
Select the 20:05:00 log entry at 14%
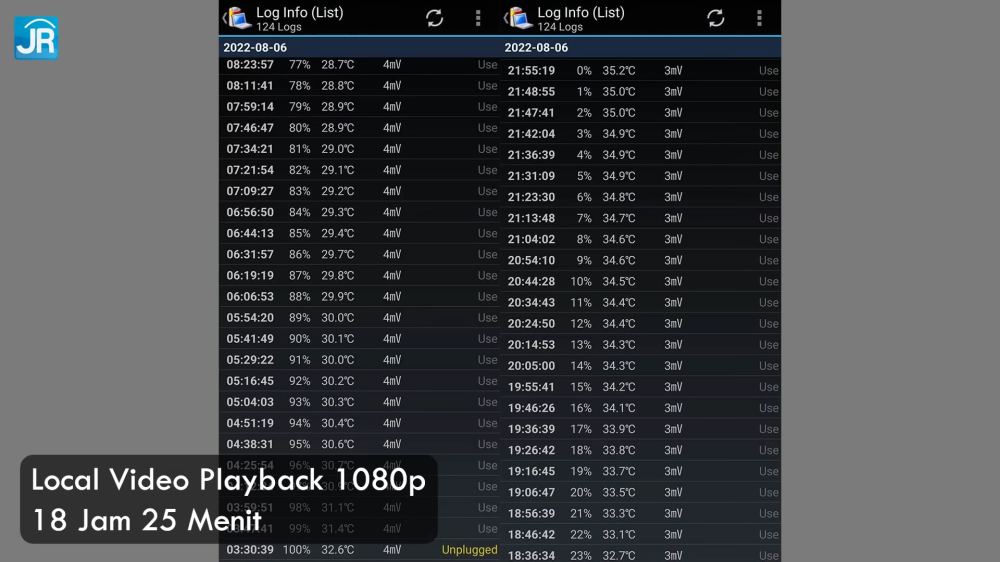pyautogui.click(x=640, y=366)
